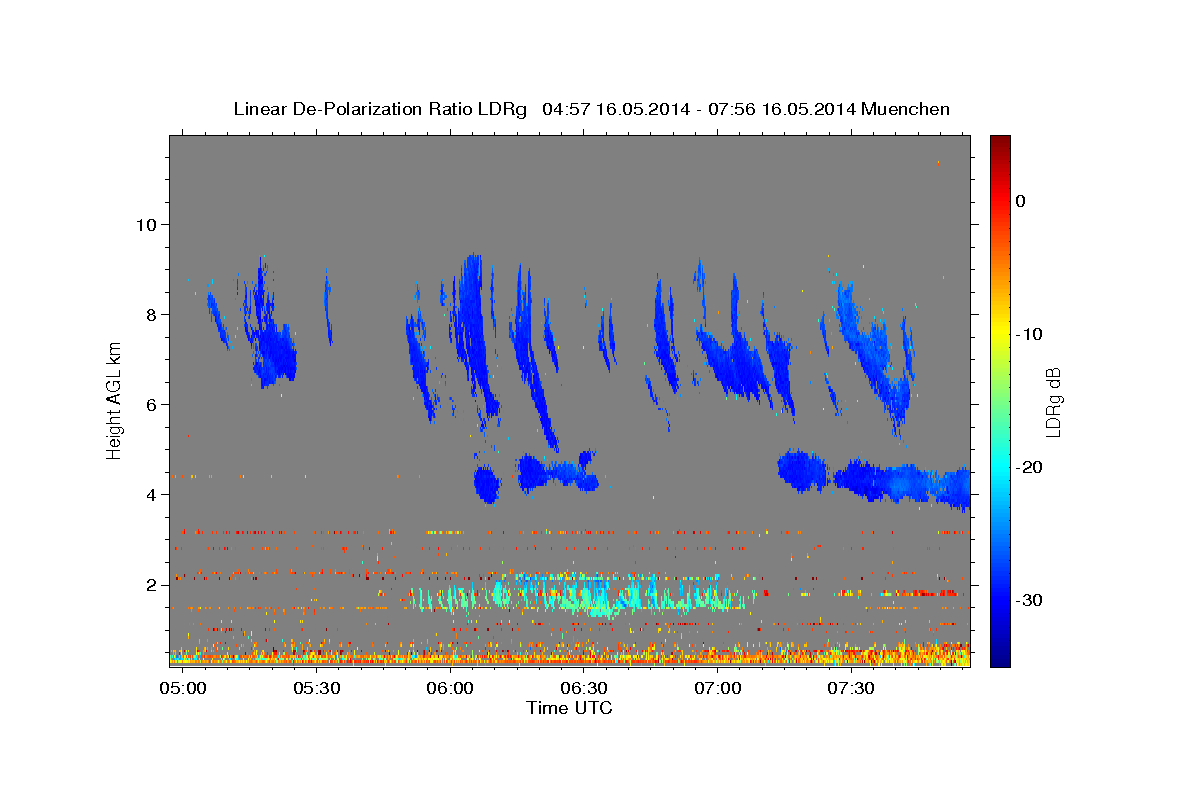Screen dimensions: 1200x800
Task: Click the 'Height AGL km' y-axis label
Action: coord(115,400)
